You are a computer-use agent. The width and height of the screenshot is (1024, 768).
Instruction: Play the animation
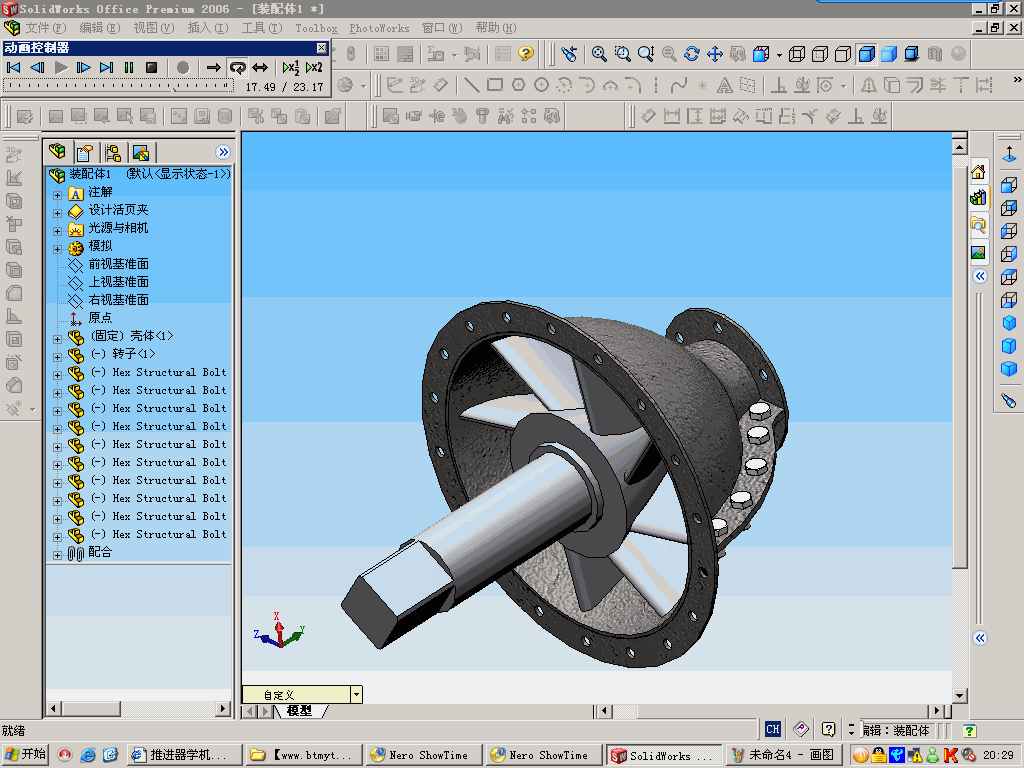click(61, 67)
